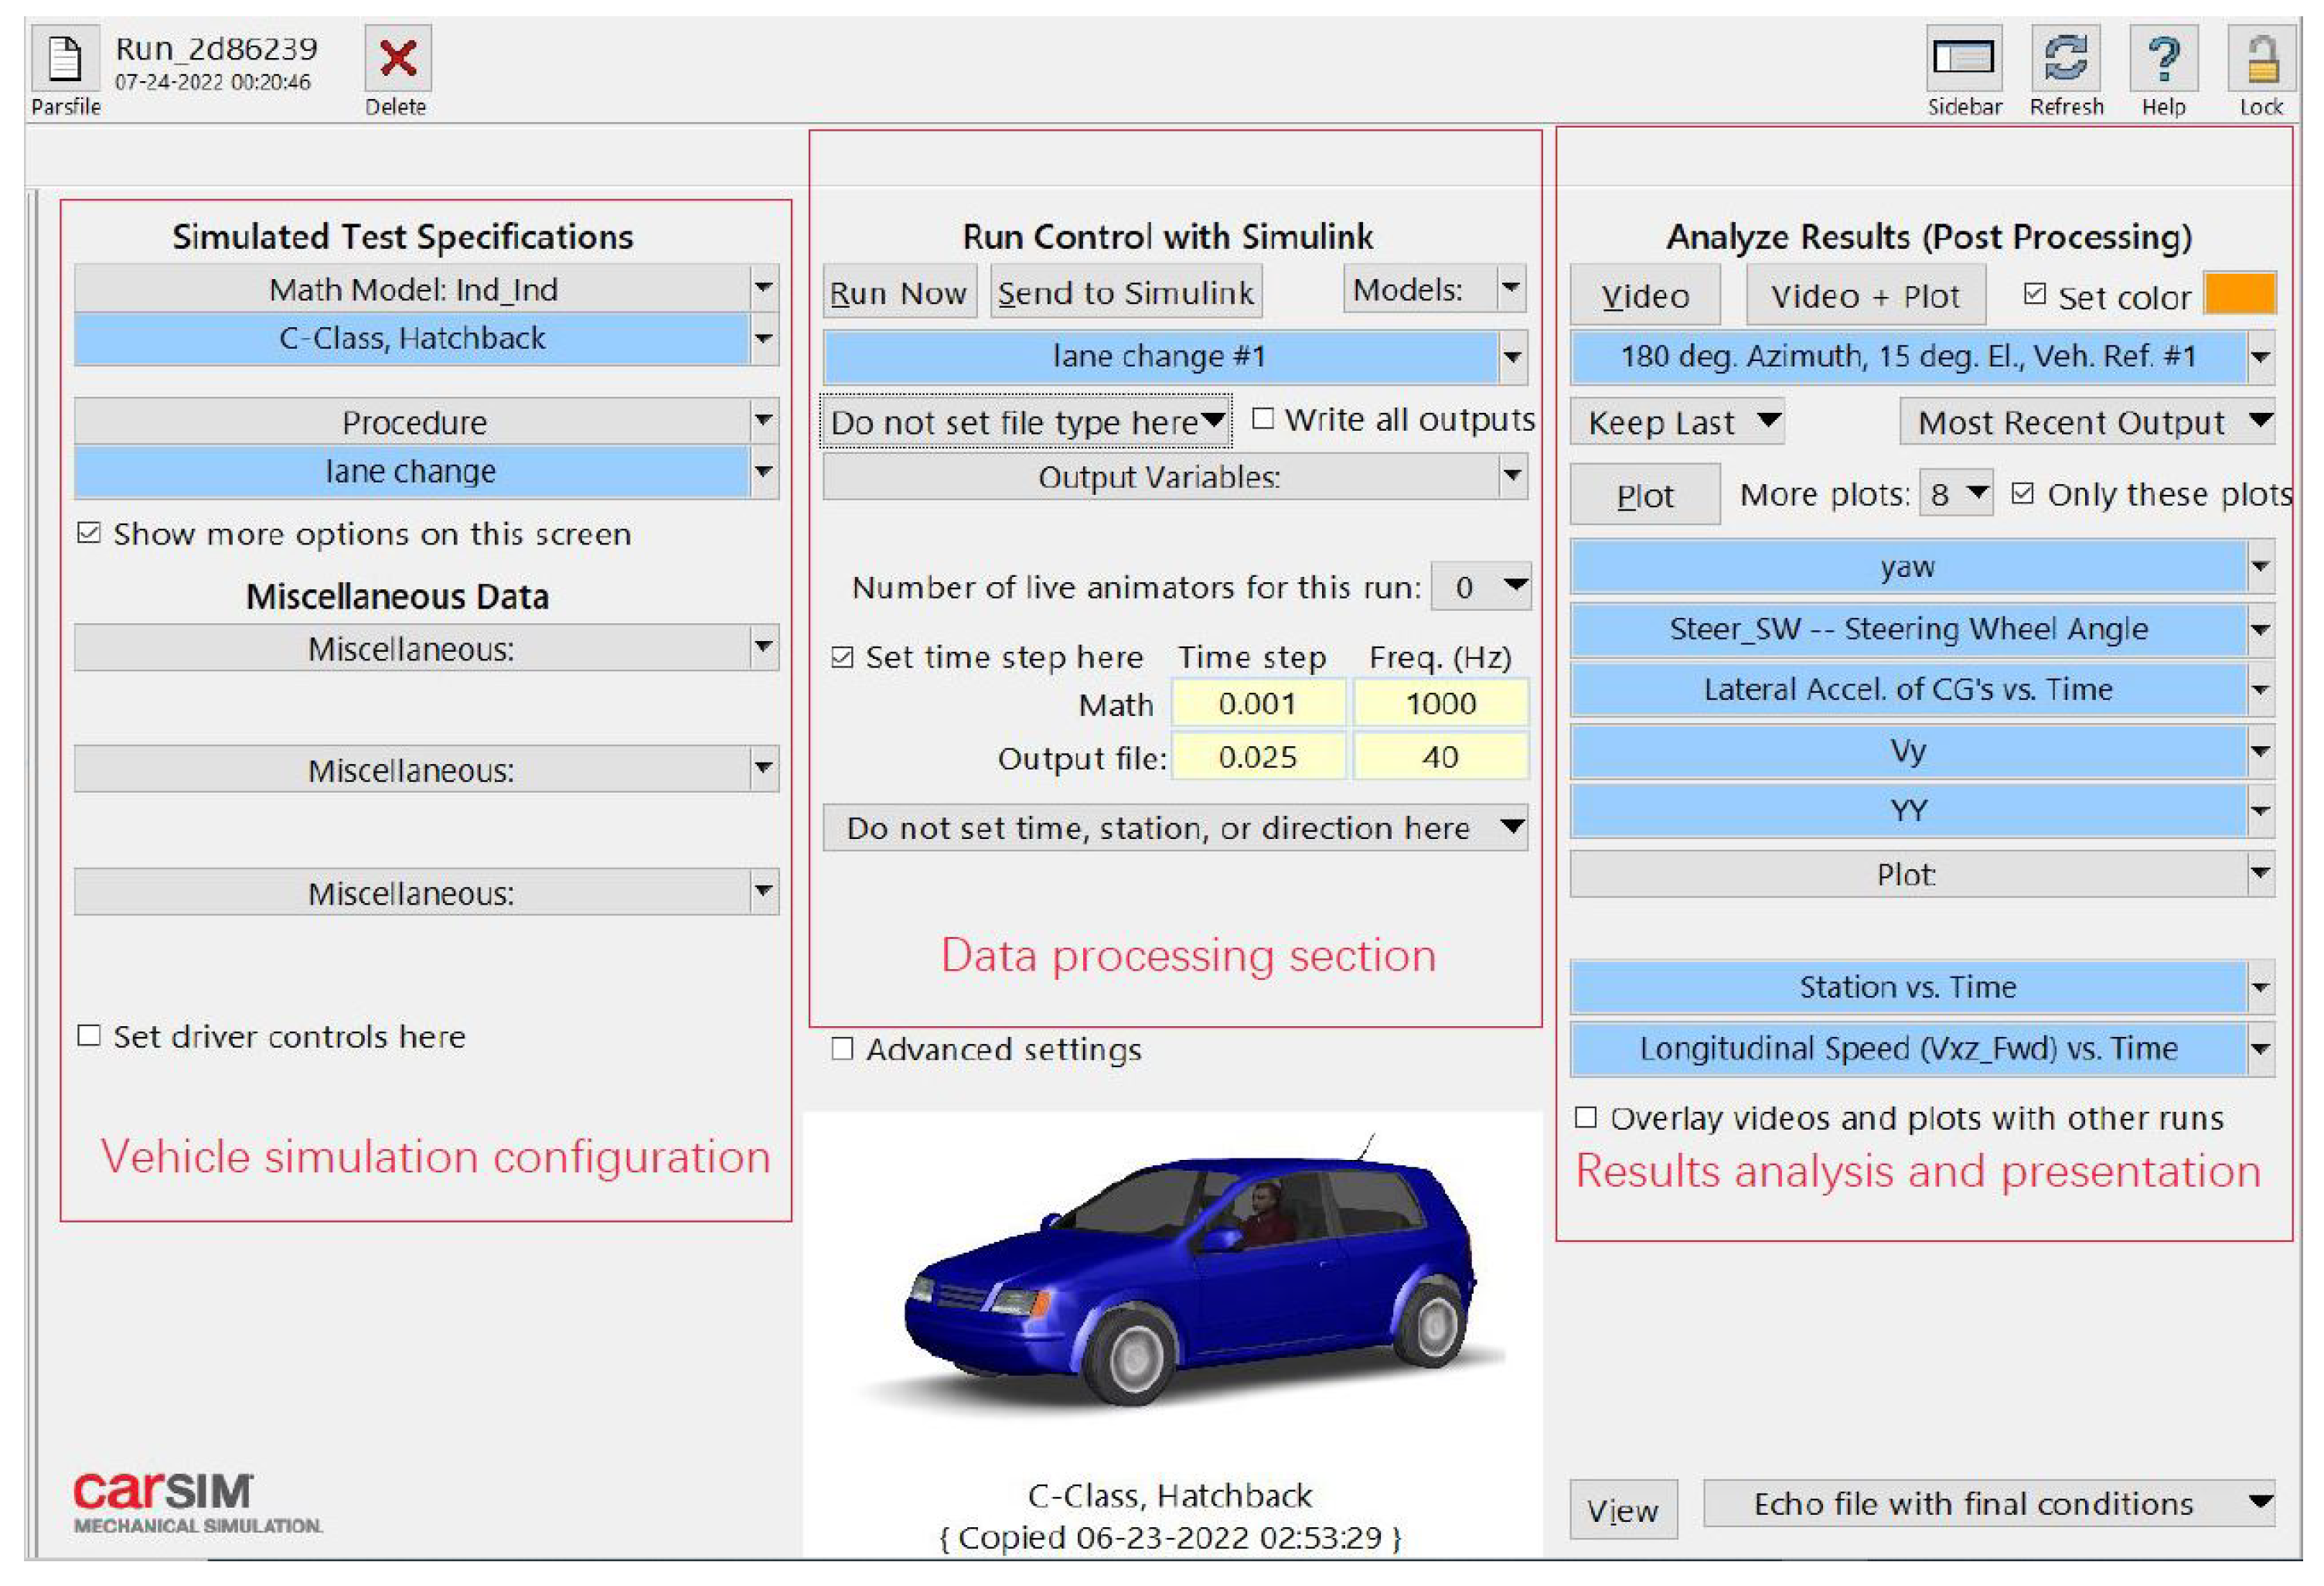Open Help question mark icon

click(x=2163, y=58)
